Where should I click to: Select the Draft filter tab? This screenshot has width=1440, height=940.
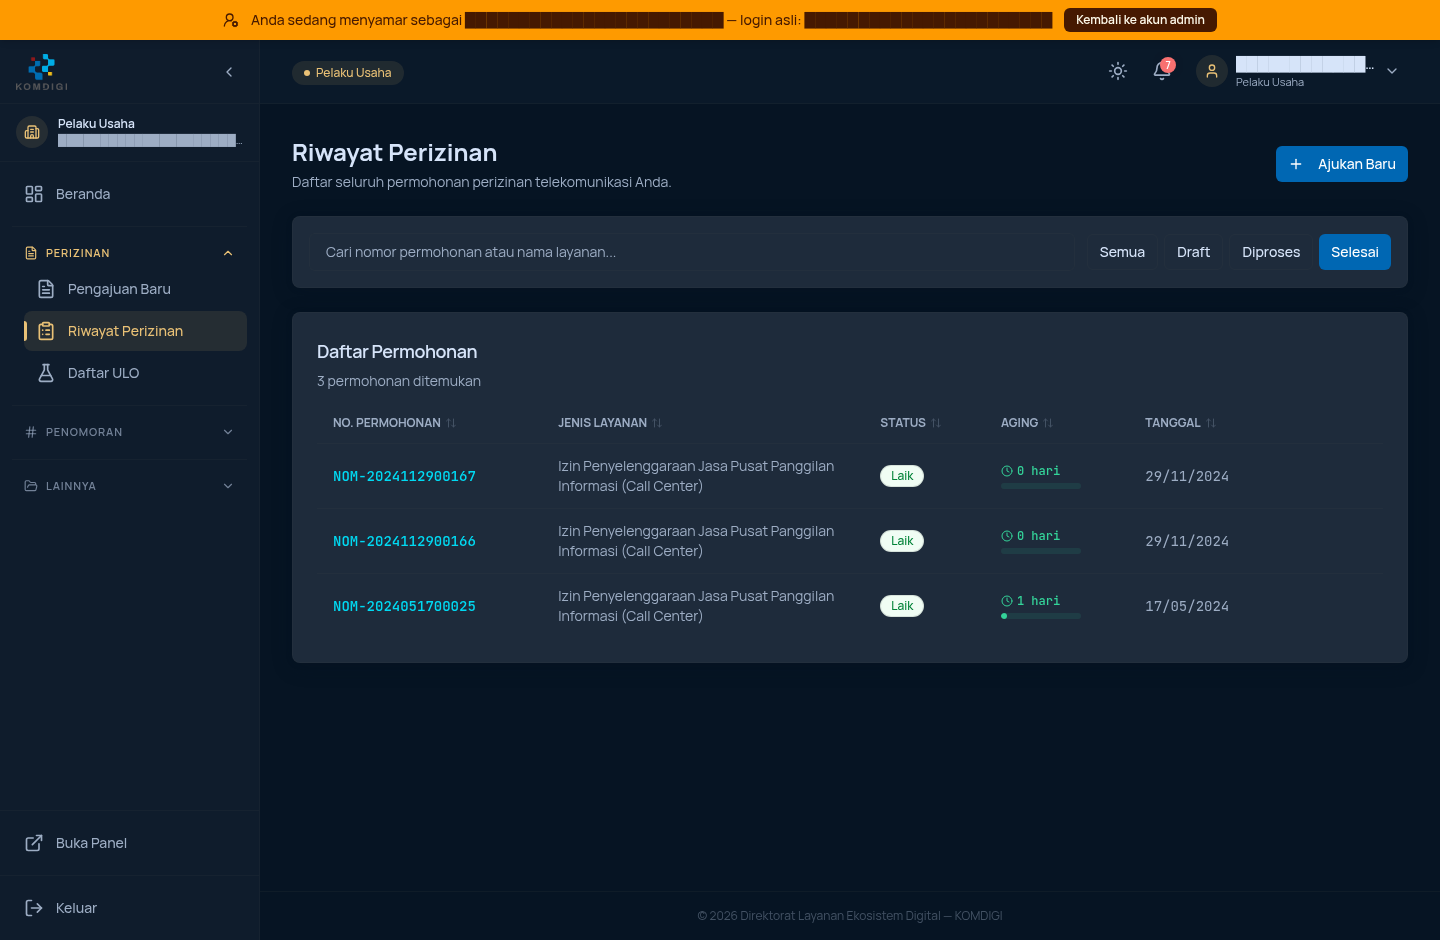point(1193,252)
